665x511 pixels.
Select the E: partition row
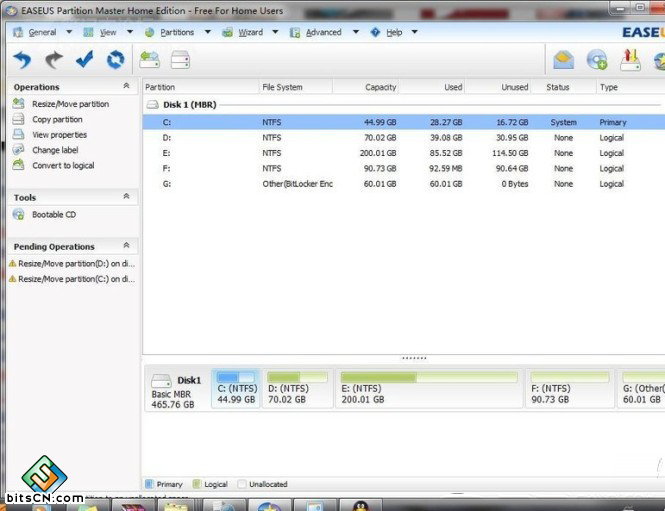404,153
